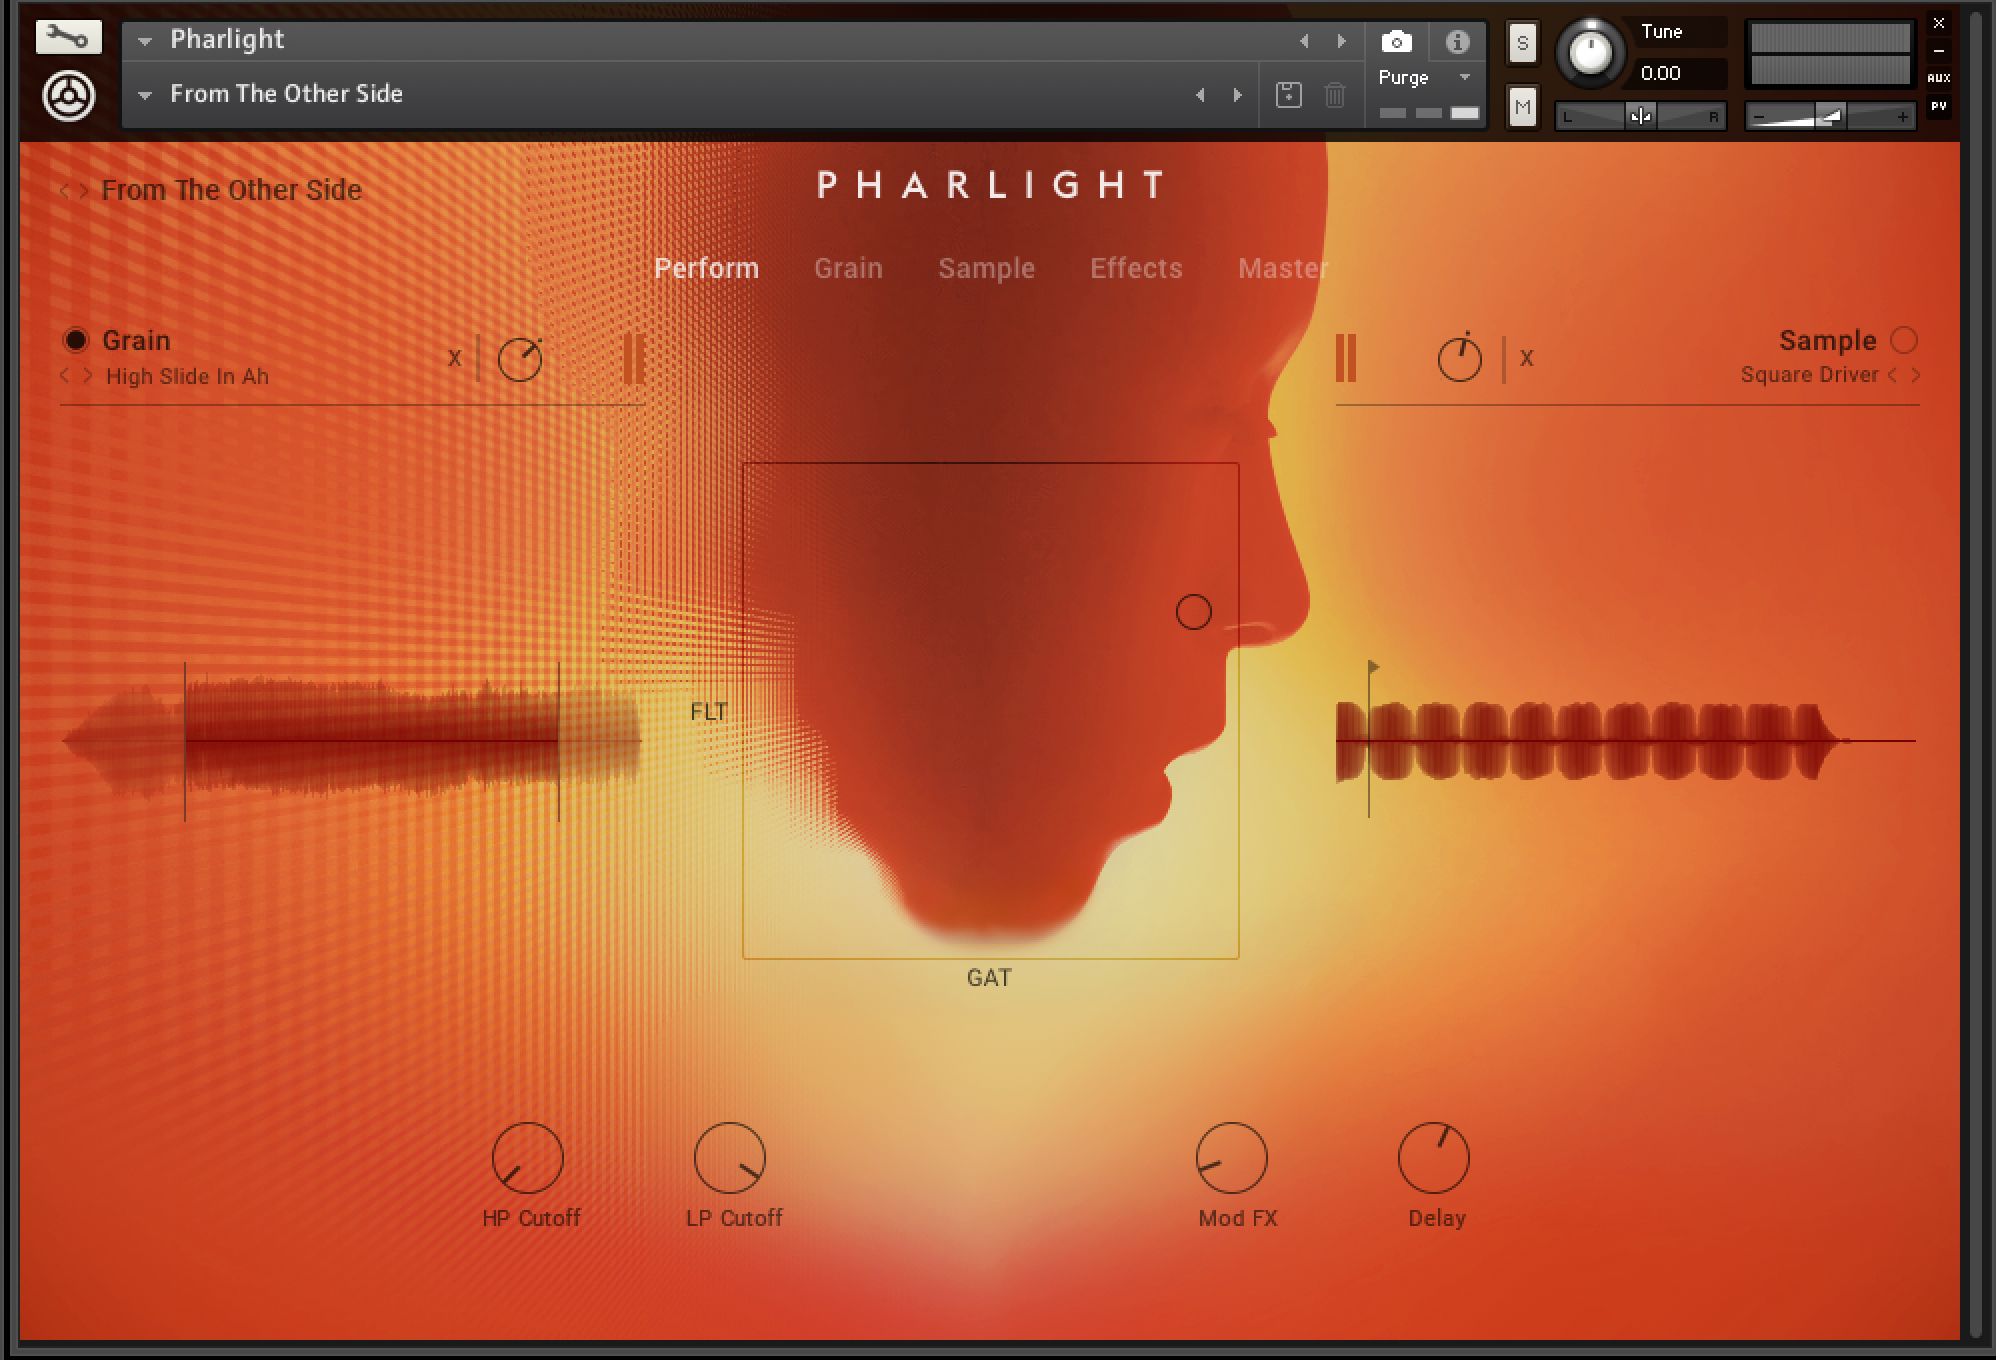Click the trash icon to delete snapshot
The width and height of the screenshot is (1996, 1360).
1334,93
